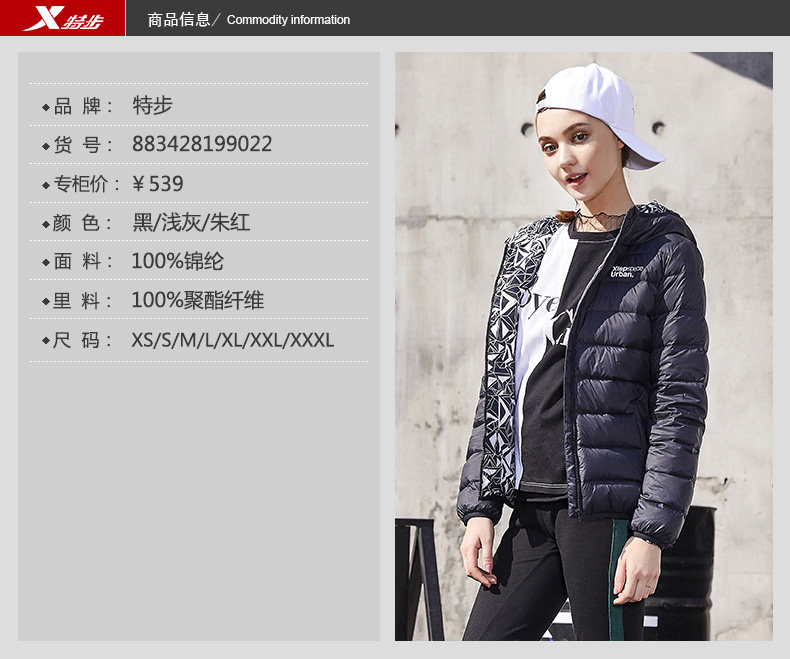790x659 pixels.
Task: Click the Commodity information header text
Action: coord(288,20)
